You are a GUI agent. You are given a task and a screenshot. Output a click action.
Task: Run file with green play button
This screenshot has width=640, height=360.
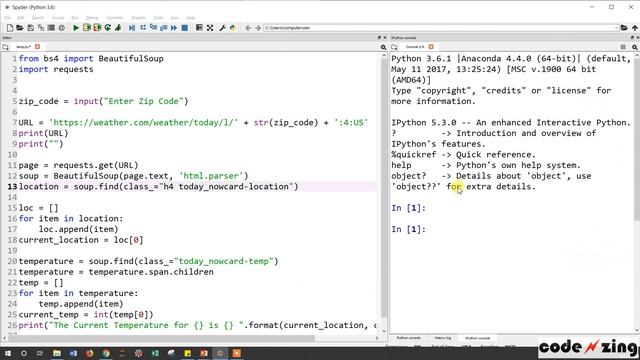pos(76,28)
